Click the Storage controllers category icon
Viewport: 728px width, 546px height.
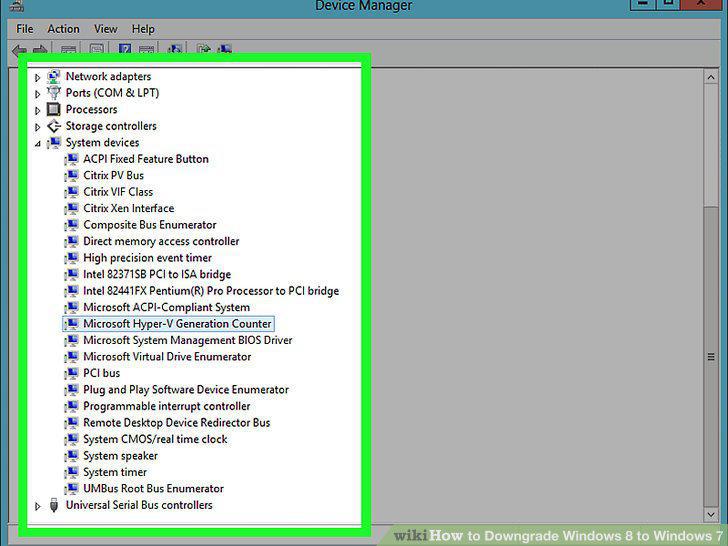pos(54,126)
